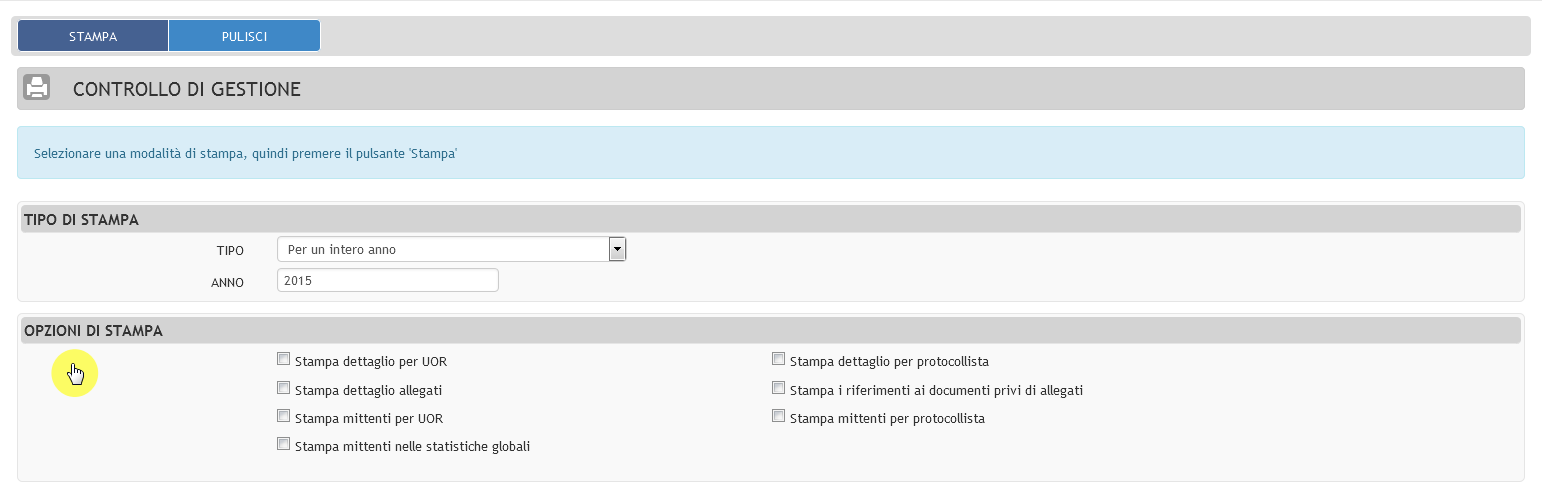1542x489 pixels.
Task: Click the ANNO field label
Action: [227, 283]
